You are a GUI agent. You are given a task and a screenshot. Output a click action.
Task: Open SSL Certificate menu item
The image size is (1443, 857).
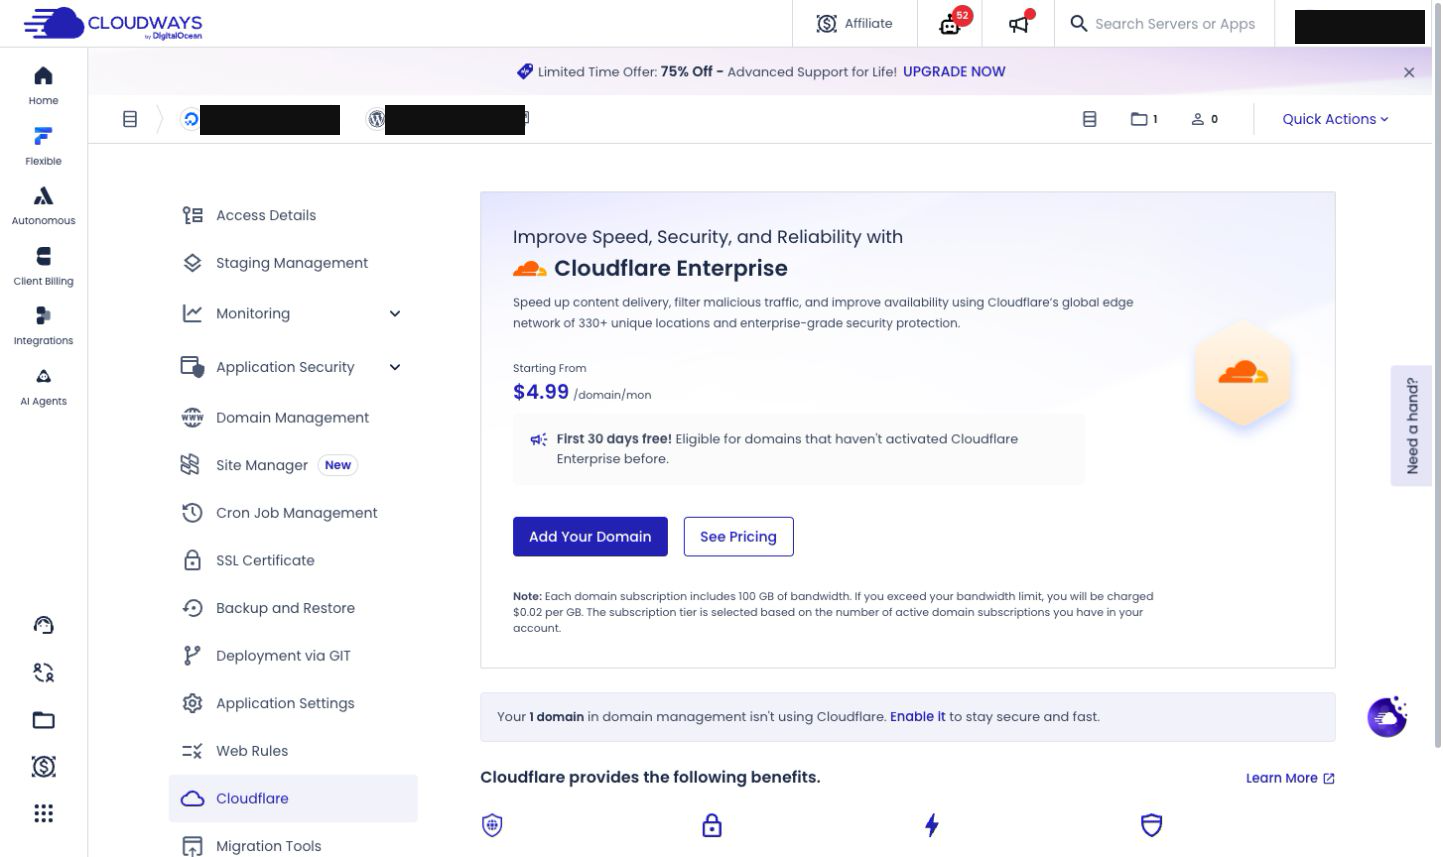tap(293, 561)
